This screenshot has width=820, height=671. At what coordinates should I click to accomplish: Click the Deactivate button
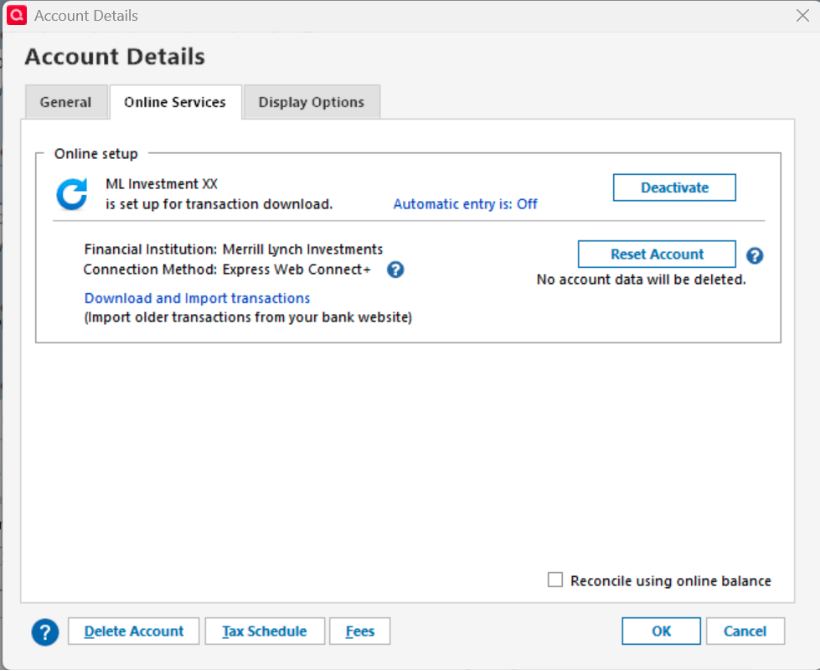pos(674,187)
